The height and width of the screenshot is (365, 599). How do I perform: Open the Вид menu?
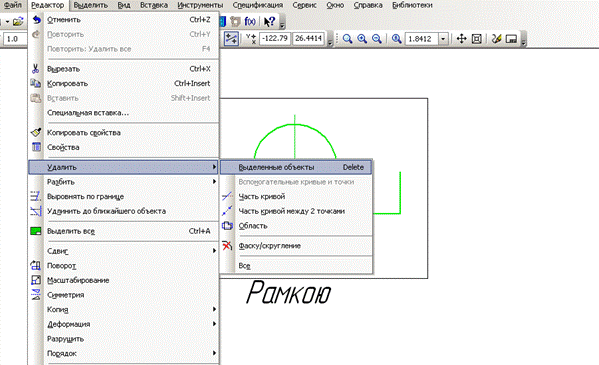pyautogui.click(x=124, y=5)
